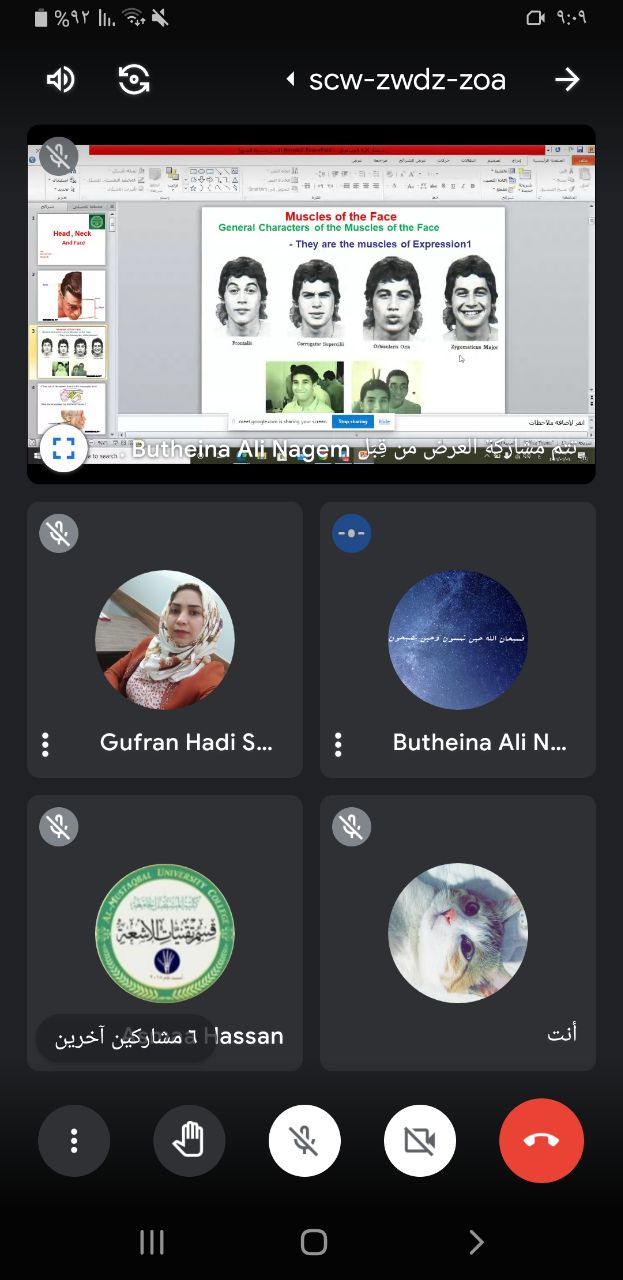
Task: Open the other participants chip
Action: (125, 1038)
